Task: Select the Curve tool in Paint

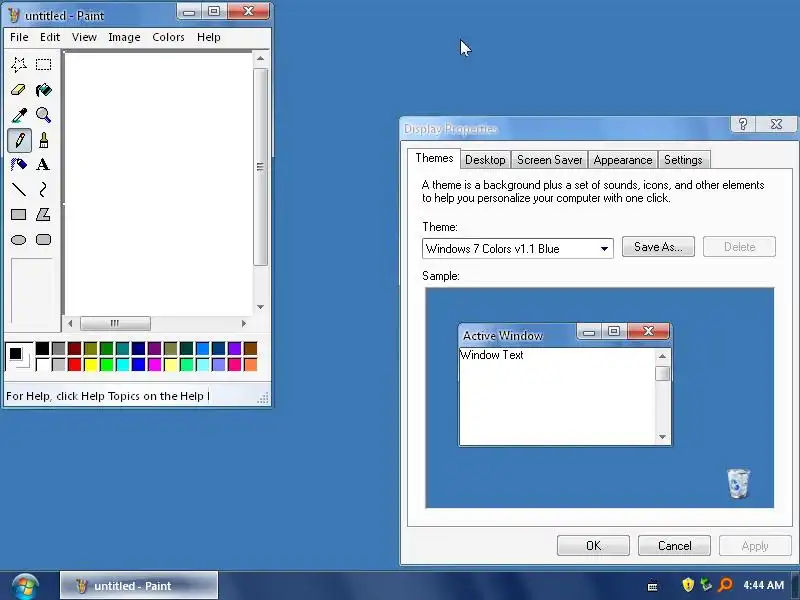Action: point(43,189)
